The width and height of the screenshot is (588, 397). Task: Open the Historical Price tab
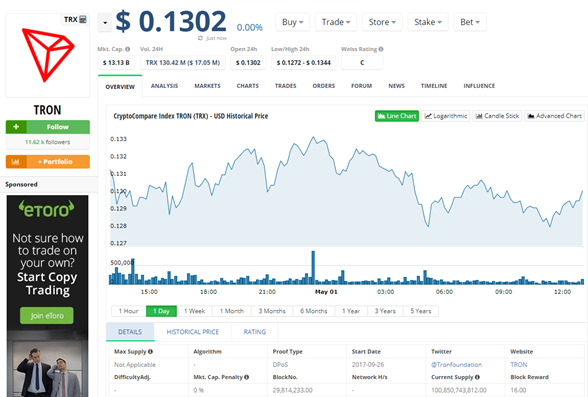(x=193, y=332)
